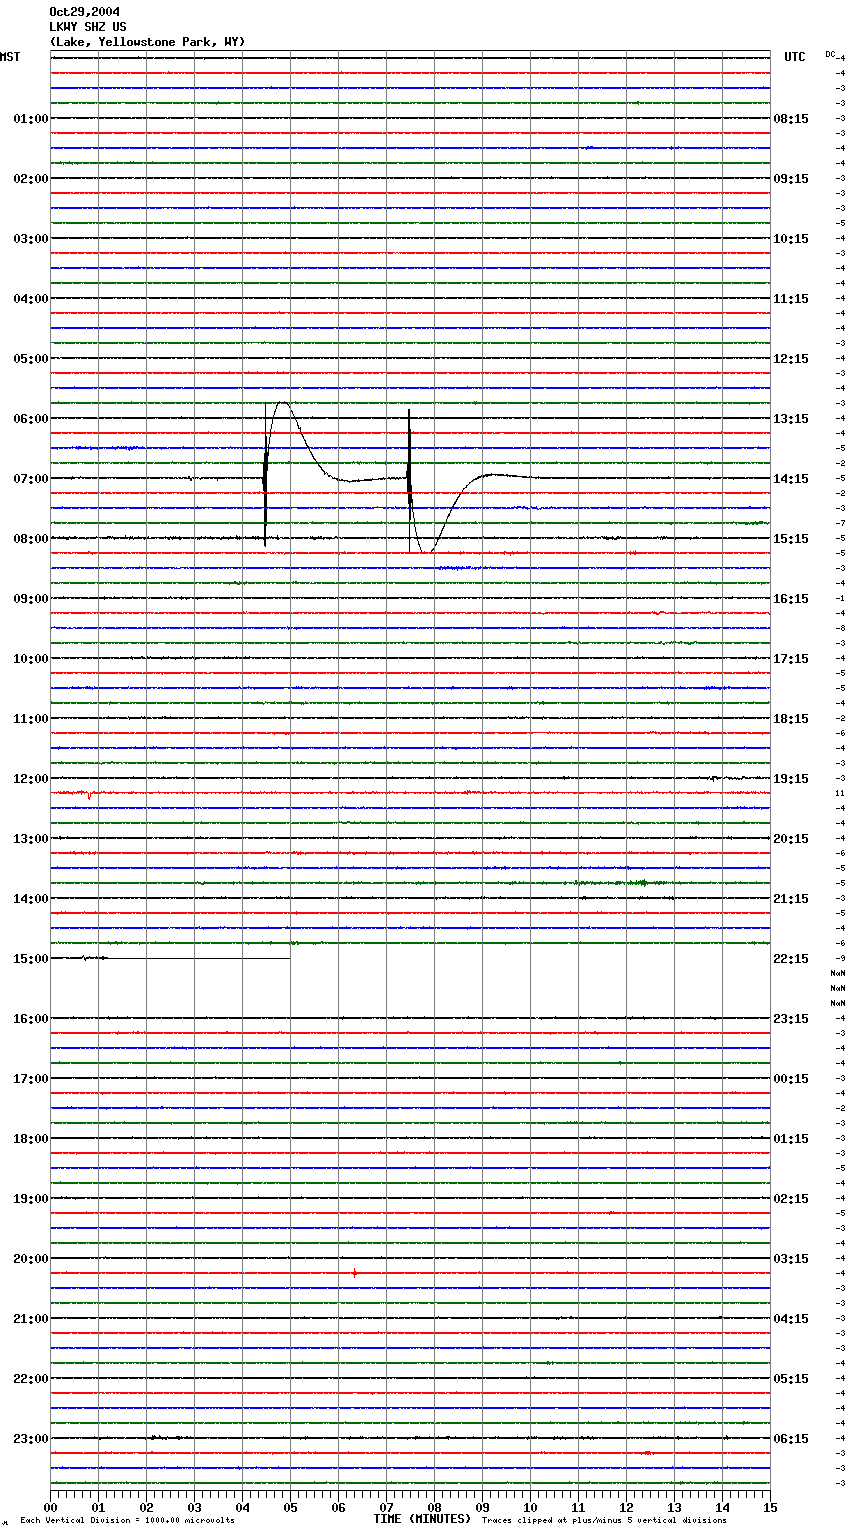850x1534 pixels.
Task: Click the 08:15 UTC time label
Action: click(x=791, y=119)
